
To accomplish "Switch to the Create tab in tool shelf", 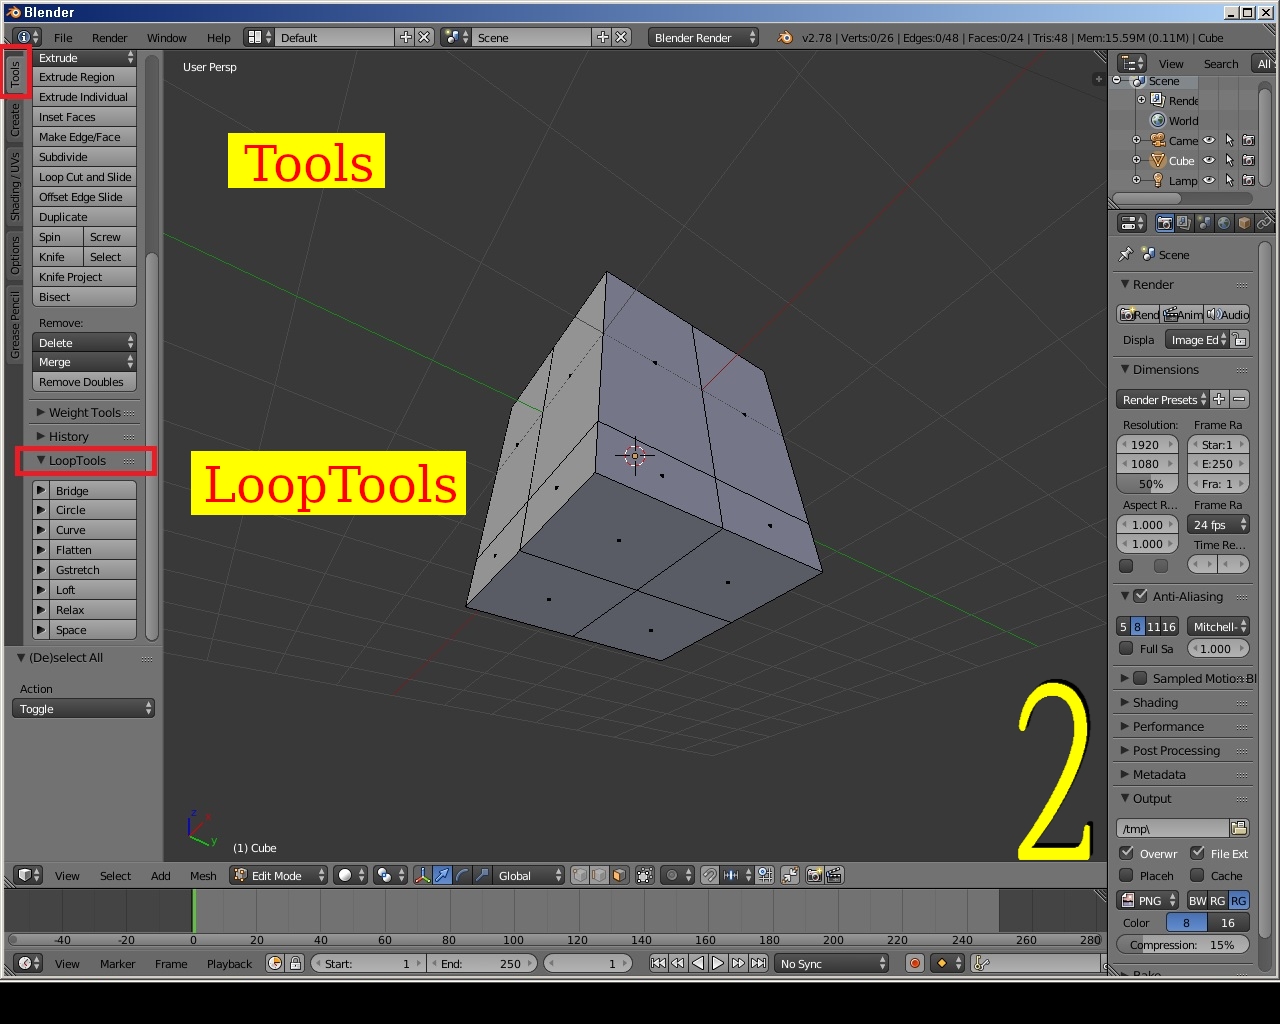I will click(x=14, y=119).
